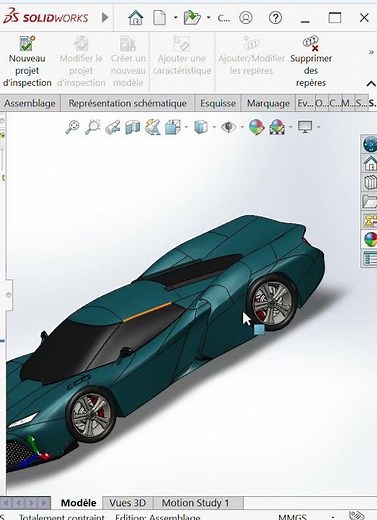This screenshot has width=377, height=520.
Task: Switch to the Esquisse tab
Action: tap(218, 103)
